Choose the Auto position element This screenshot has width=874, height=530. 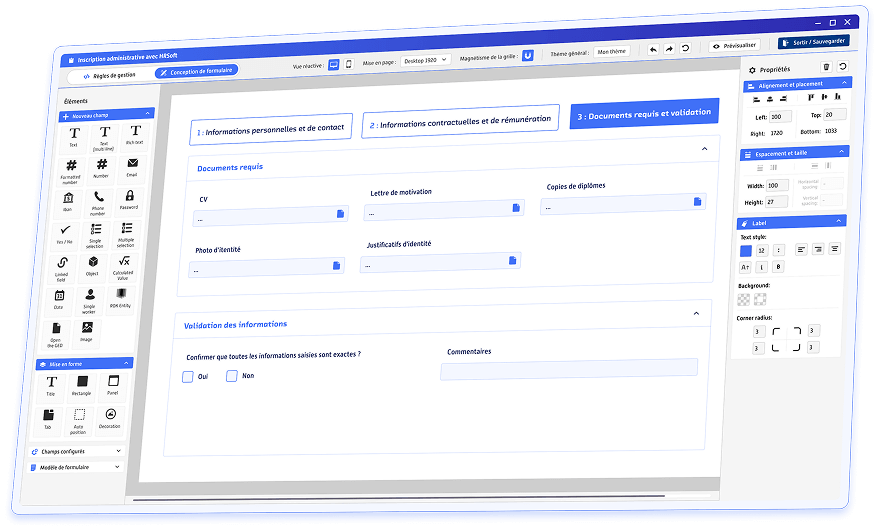point(79,420)
